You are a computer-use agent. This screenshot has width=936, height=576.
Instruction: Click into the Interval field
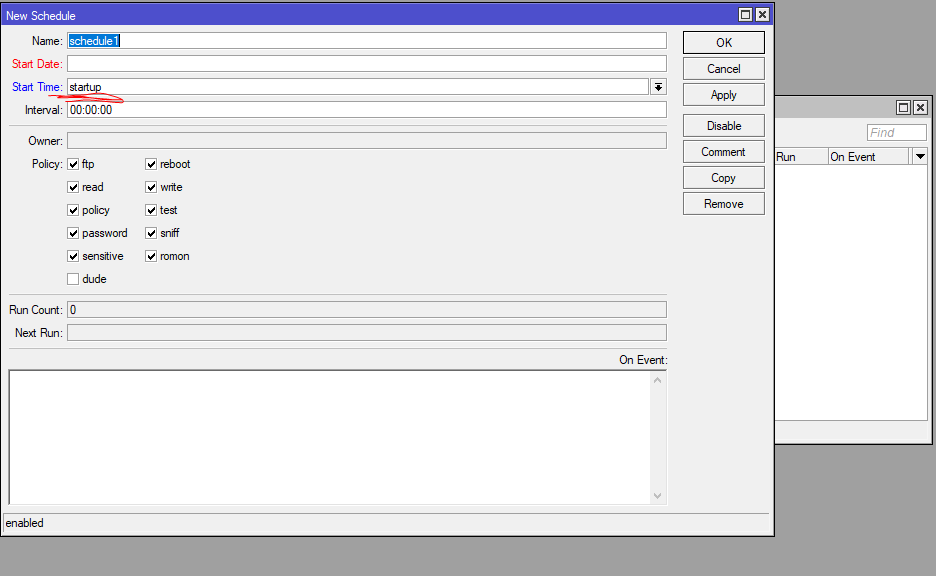tap(367, 110)
